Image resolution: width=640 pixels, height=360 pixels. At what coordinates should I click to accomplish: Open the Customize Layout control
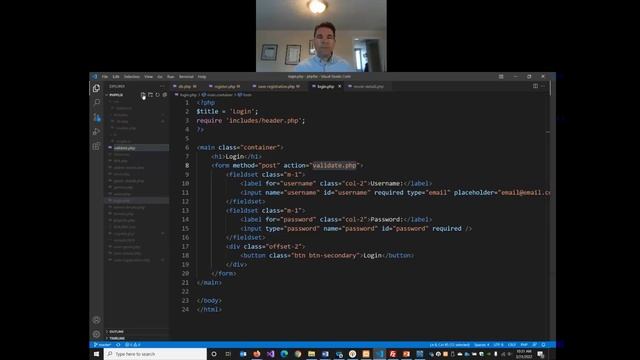click(501, 76)
